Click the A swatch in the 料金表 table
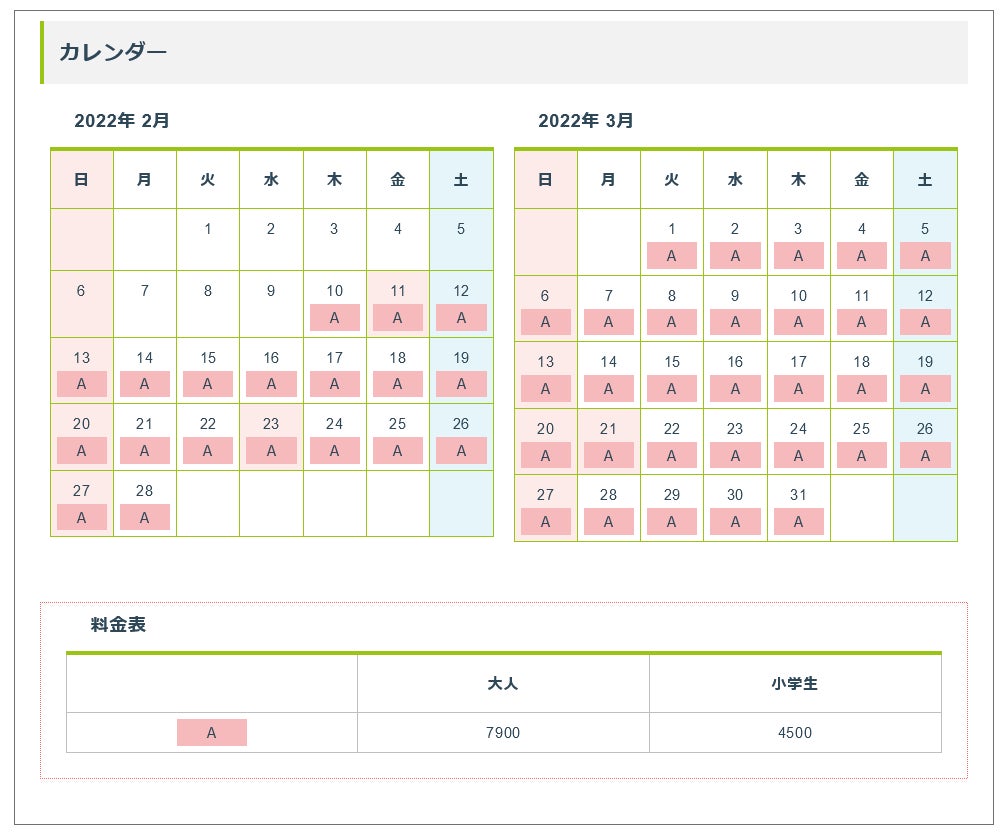This screenshot has height=837, width=1003. click(x=212, y=733)
